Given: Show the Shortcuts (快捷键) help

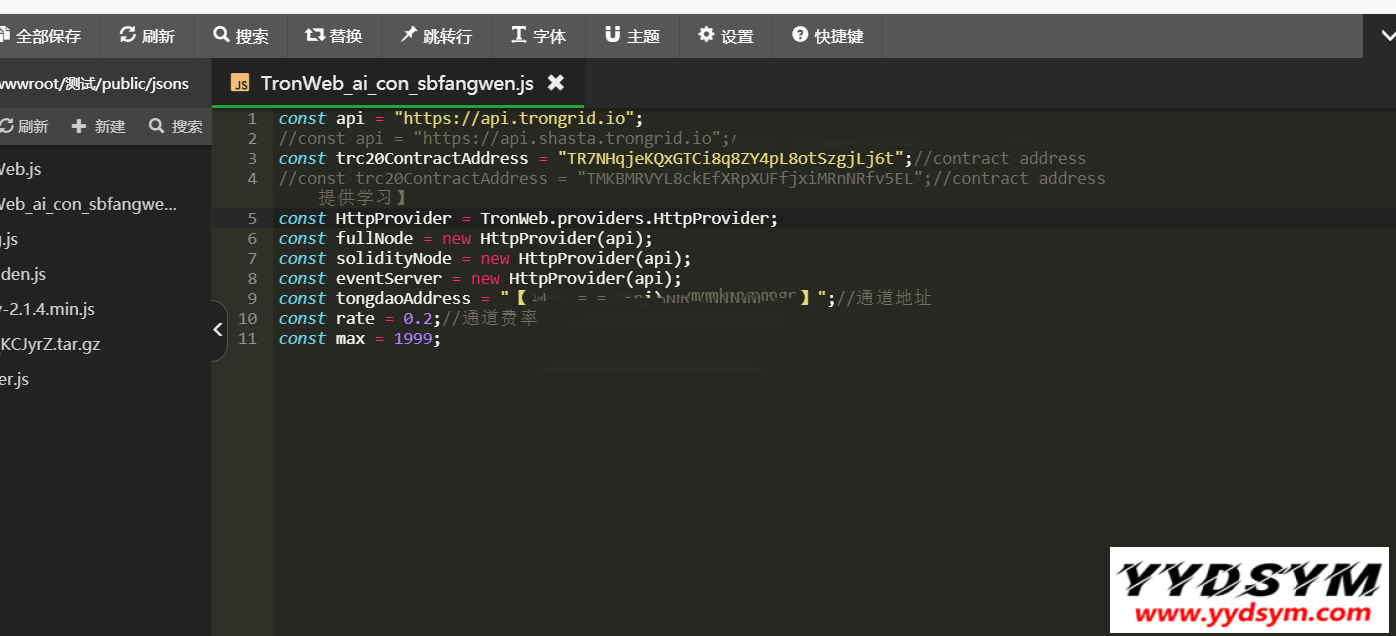Looking at the screenshot, I should click(x=800, y=36).
